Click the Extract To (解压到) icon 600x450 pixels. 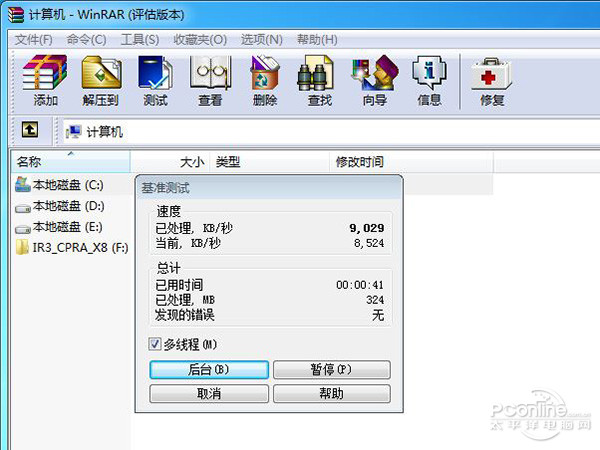coord(101,73)
